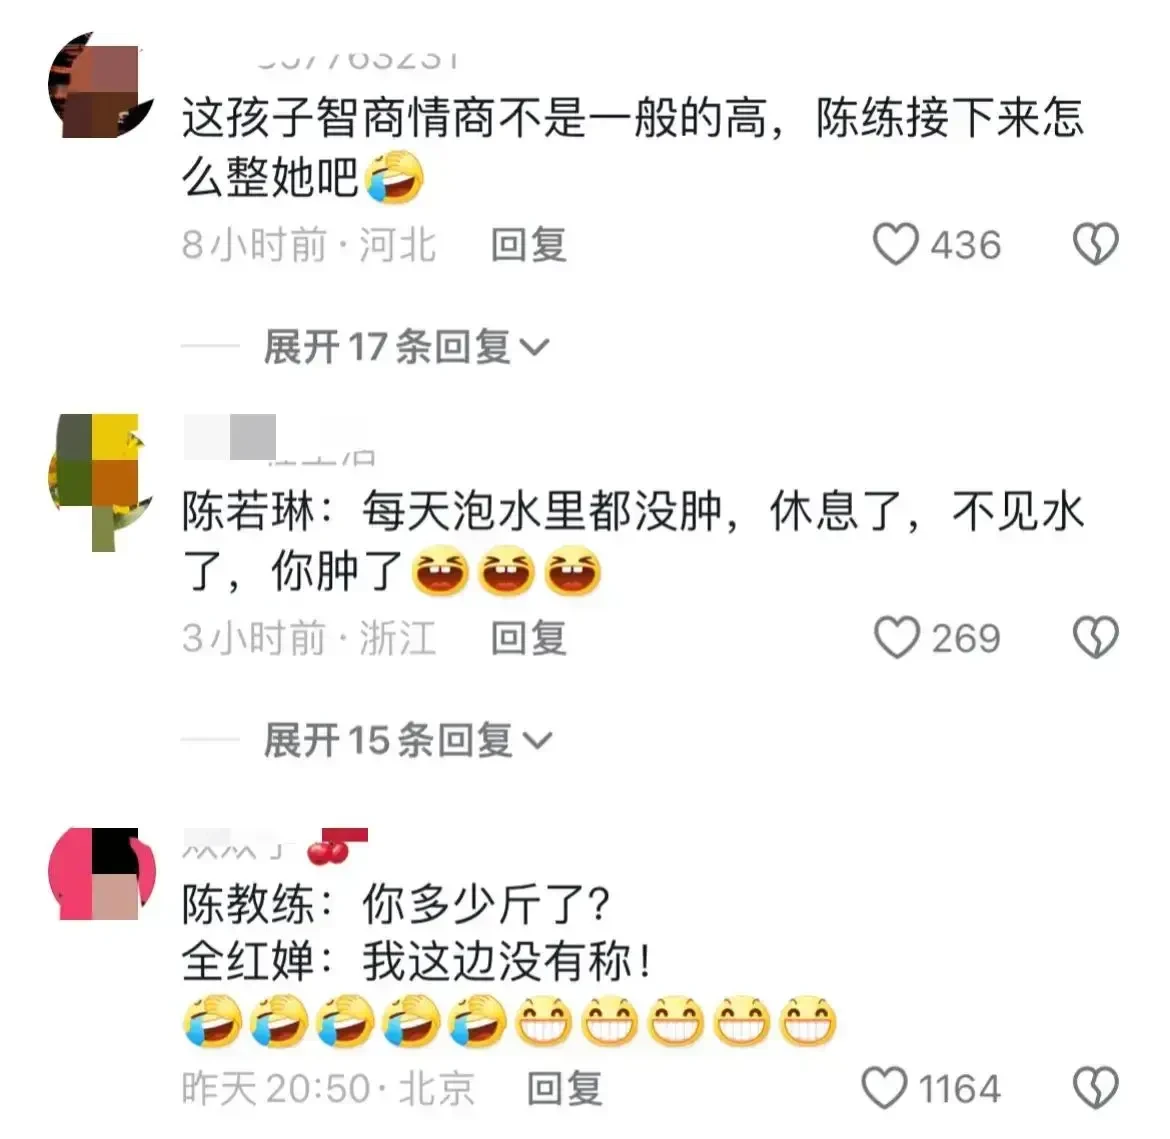The width and height of the screenshot is (1170, 1139).
Task: Like the comment with 1164 likes
Action: click(x=884, y=1088)
